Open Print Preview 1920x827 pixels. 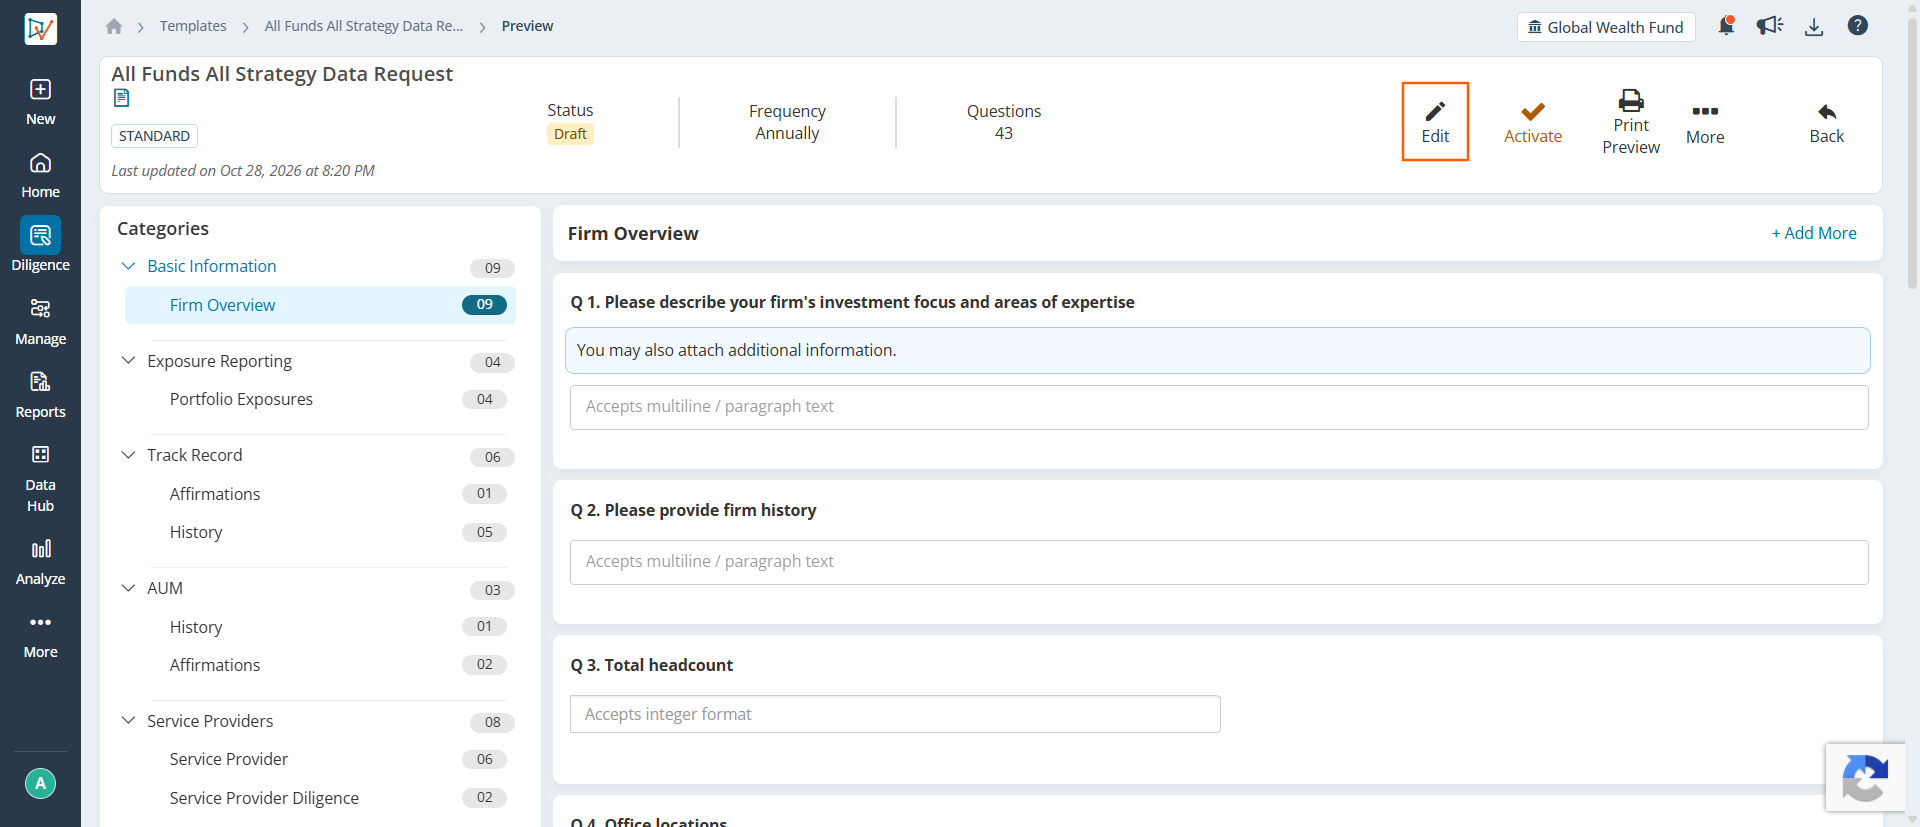(x=1631, y=122)
